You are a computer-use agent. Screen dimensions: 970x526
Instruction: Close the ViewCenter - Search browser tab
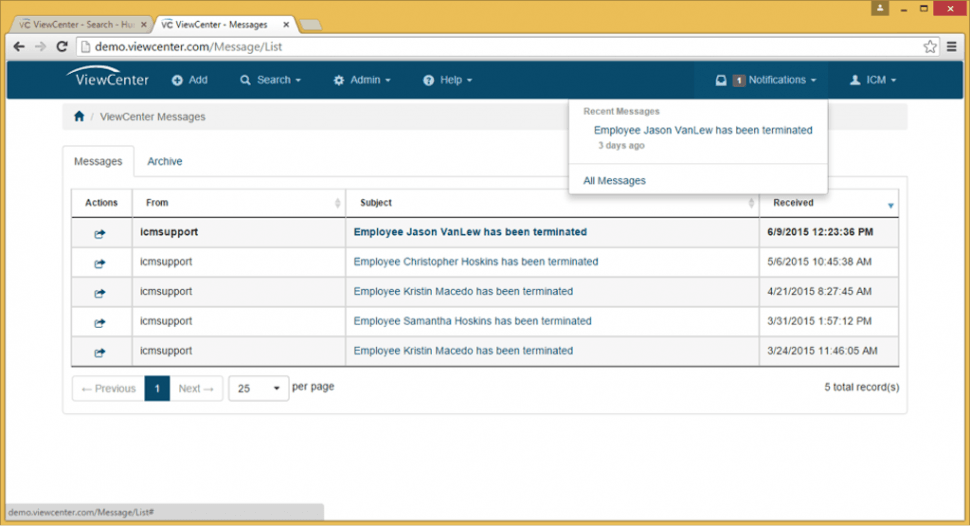pos(144,25)
